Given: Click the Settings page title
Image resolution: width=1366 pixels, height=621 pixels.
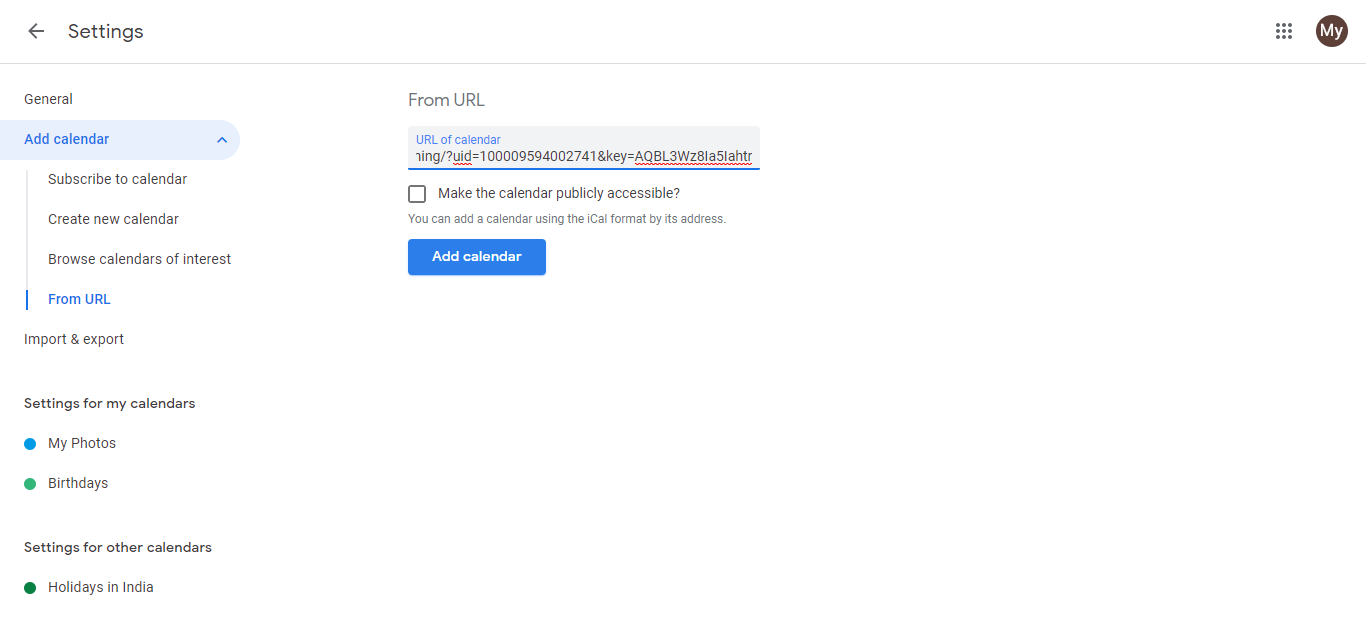Looking at the screenshot, I should (106, 31).
